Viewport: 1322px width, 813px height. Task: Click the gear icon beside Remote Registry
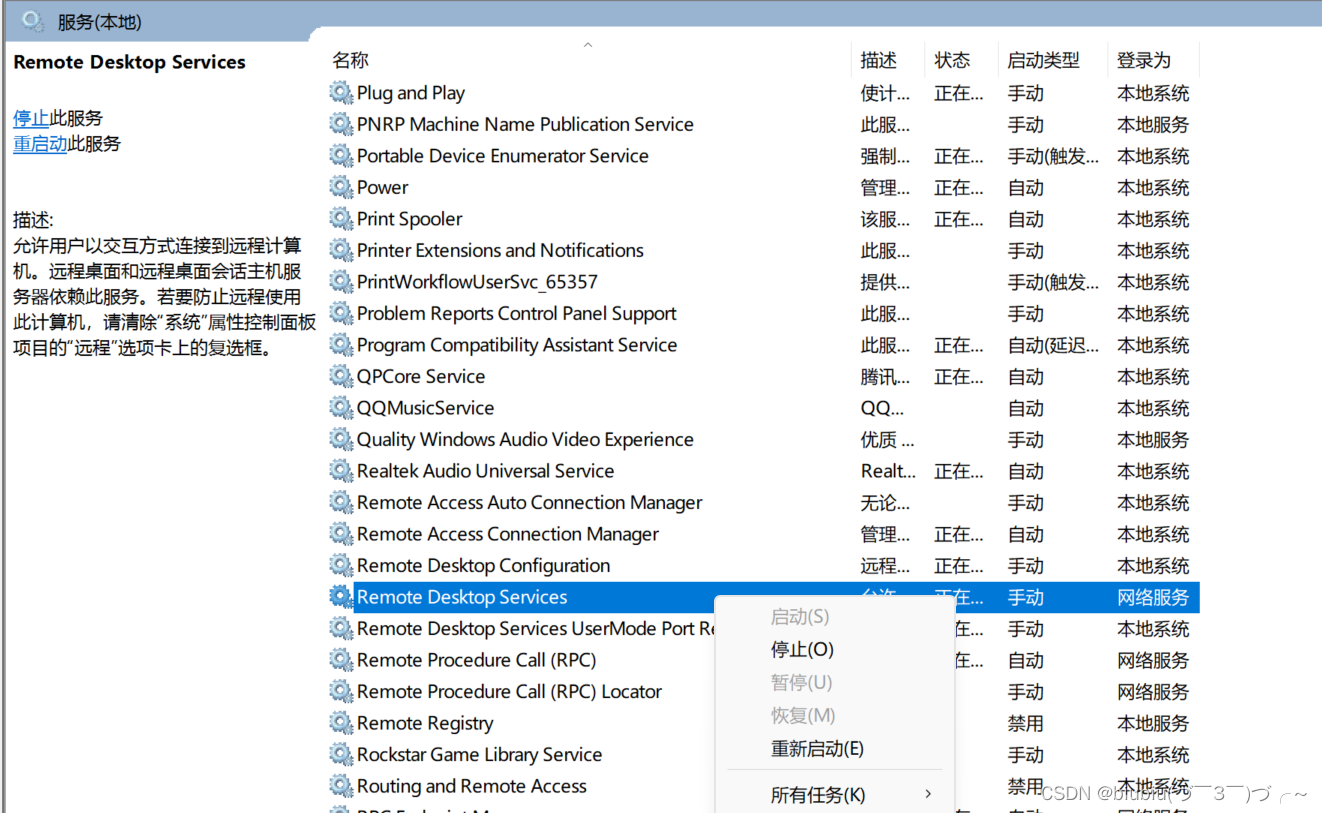(341, 723)
